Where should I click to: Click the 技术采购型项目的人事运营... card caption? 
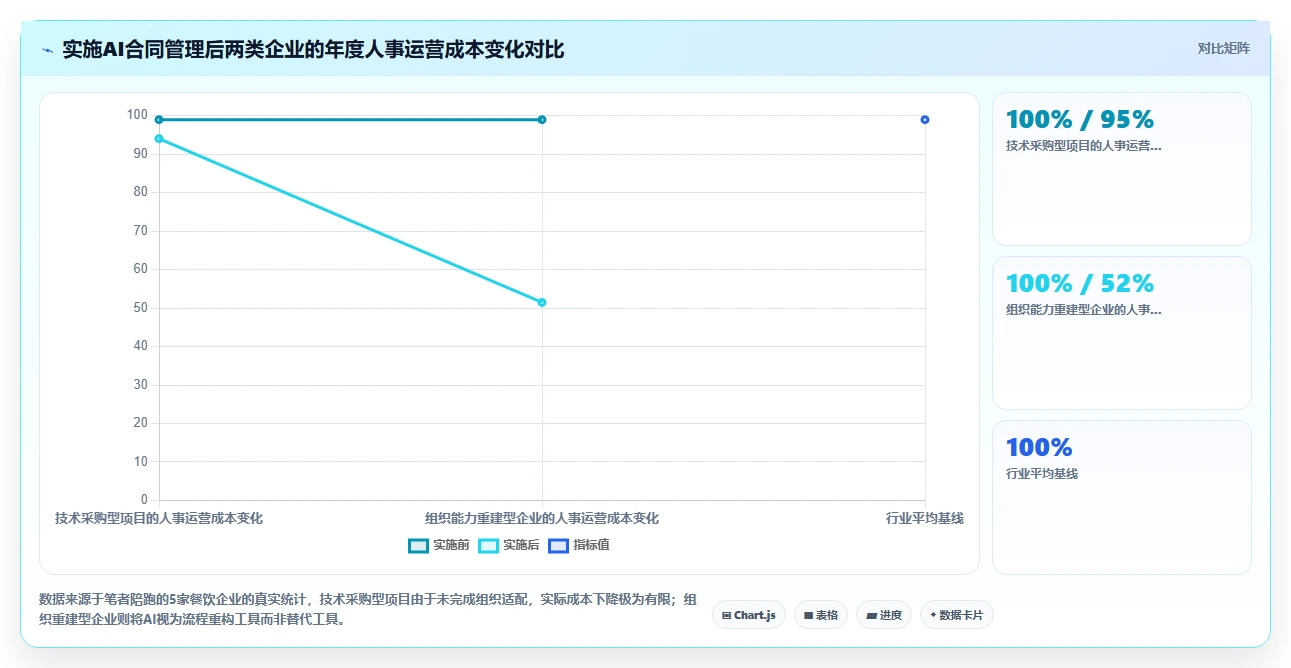pos(1084,145)
